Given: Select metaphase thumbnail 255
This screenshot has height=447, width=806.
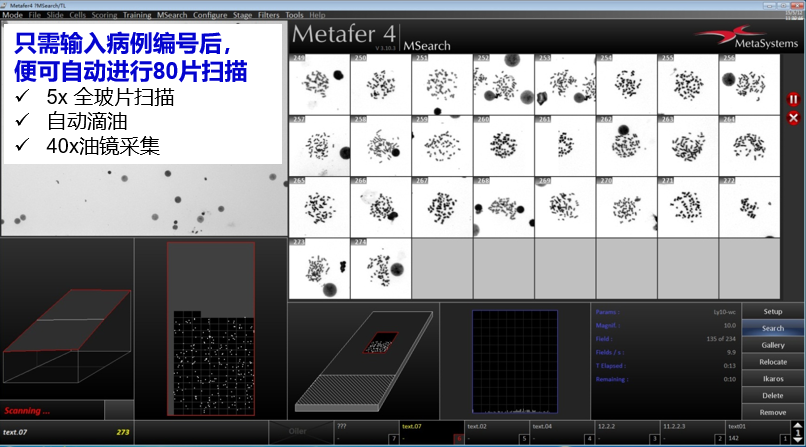Looking at the screenshot, I should pyautogui.click(x=688, y=84).
